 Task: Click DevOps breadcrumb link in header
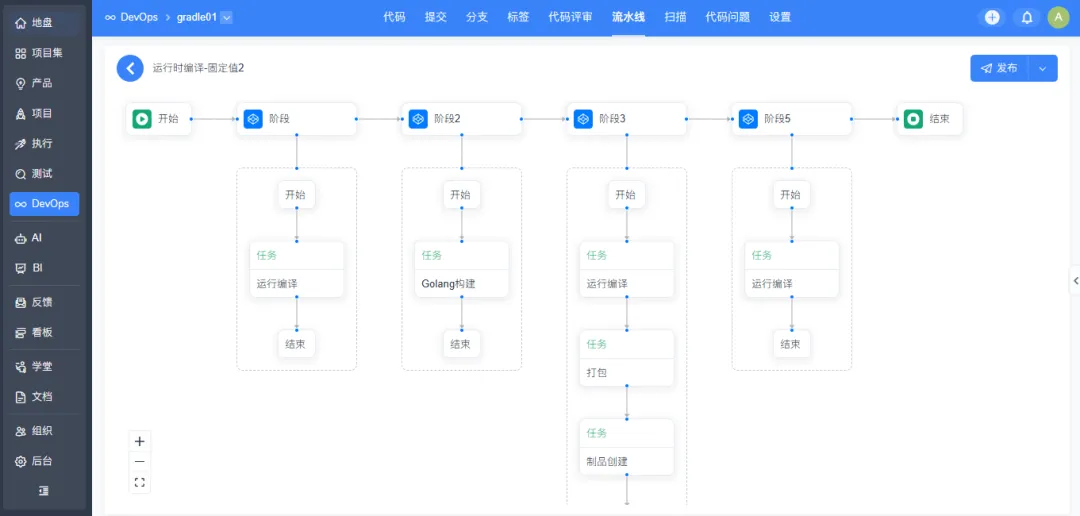(132, 18)
